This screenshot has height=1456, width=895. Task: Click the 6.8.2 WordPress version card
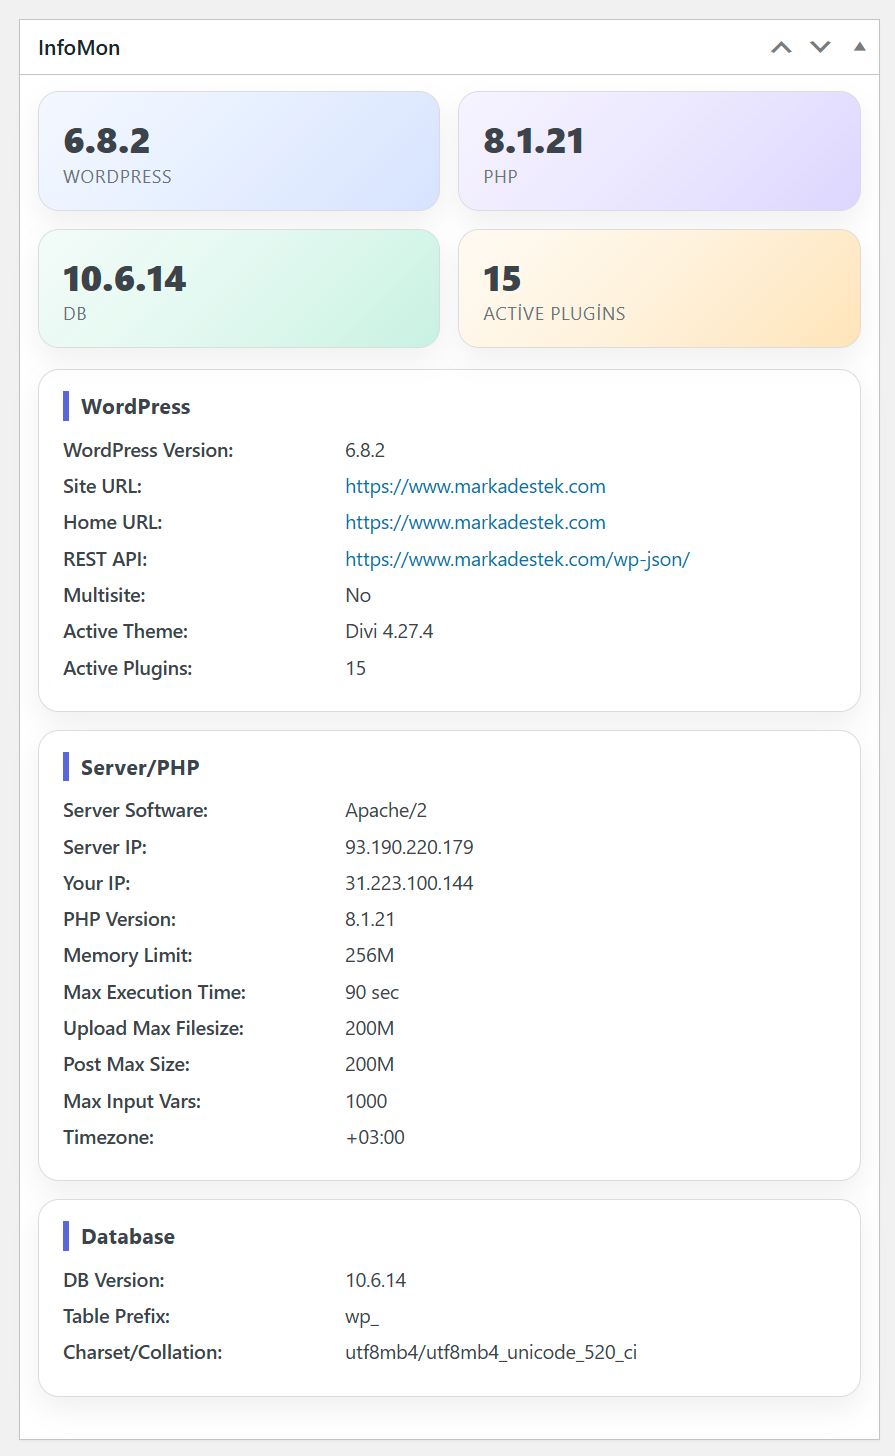[239, 151]
